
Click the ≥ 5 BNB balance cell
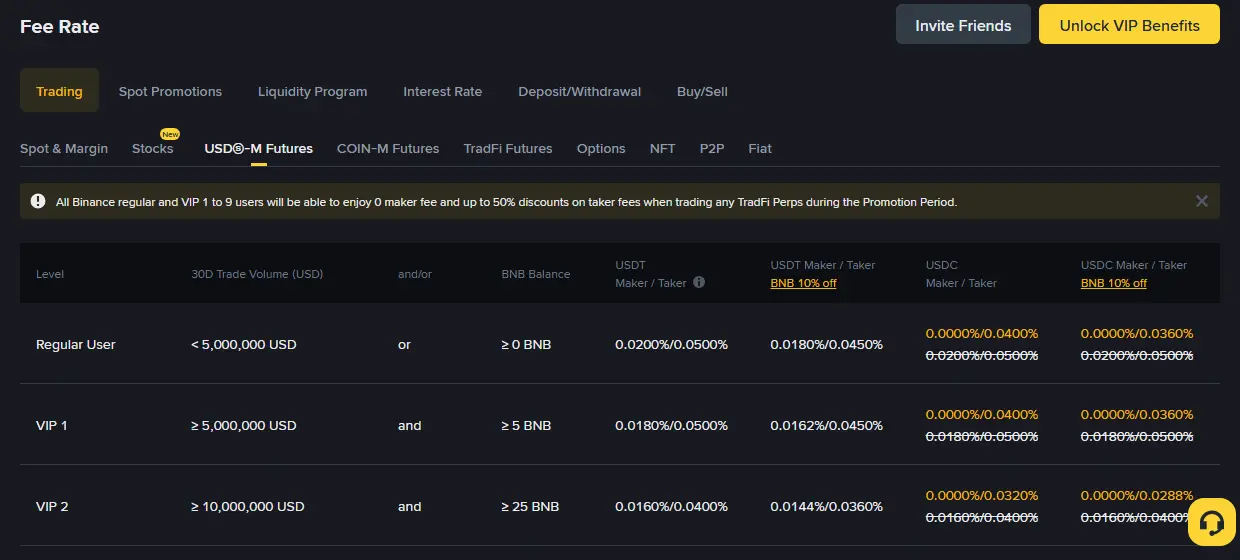(x=526, y=425)
